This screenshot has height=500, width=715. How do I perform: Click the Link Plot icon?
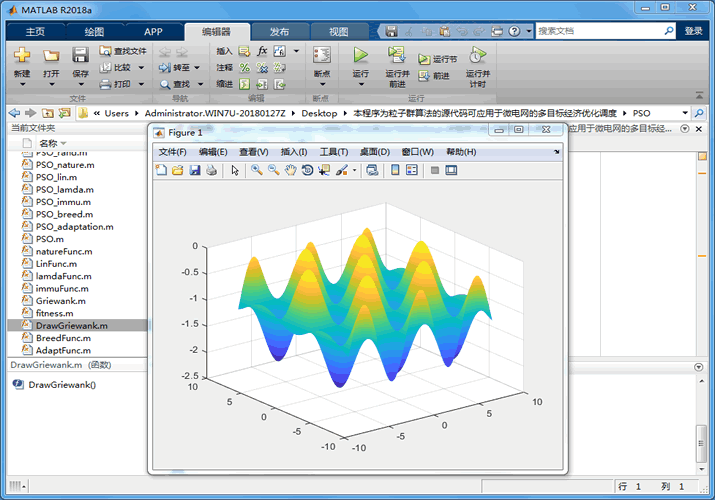(x=372, y=170)
